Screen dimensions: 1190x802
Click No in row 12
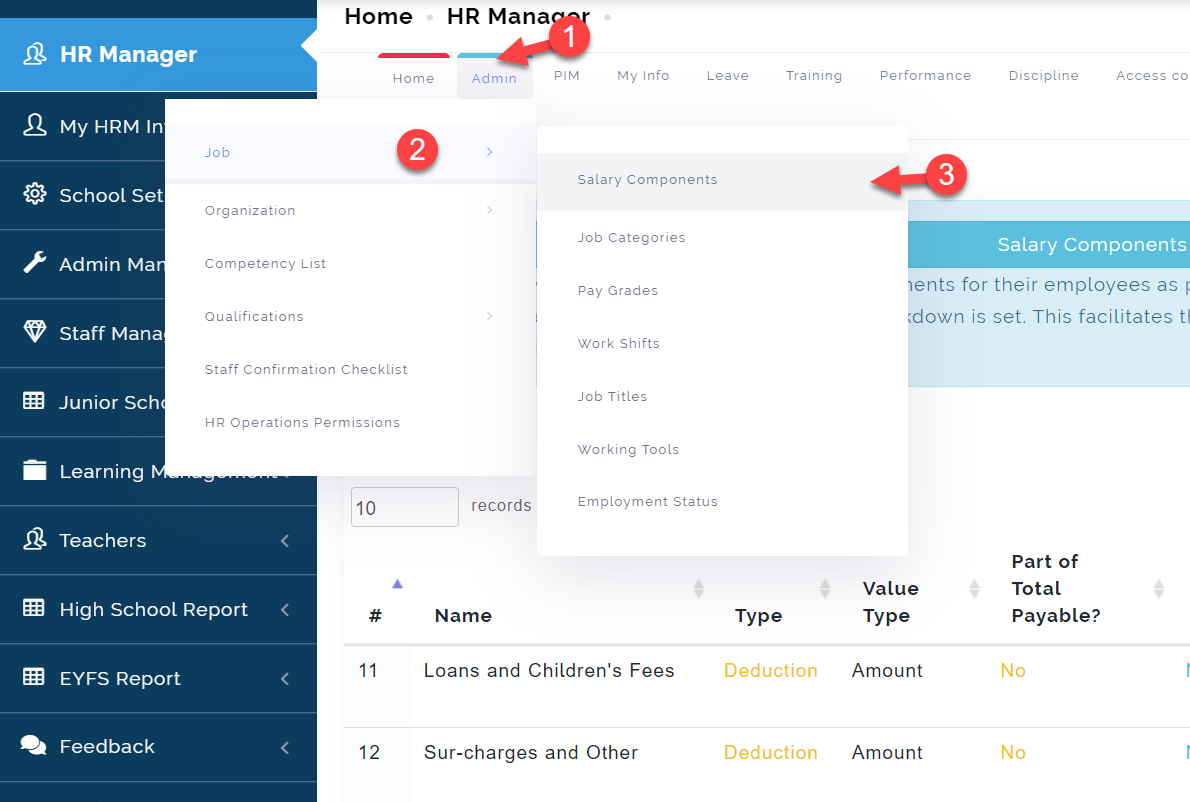click(1013, 753)
